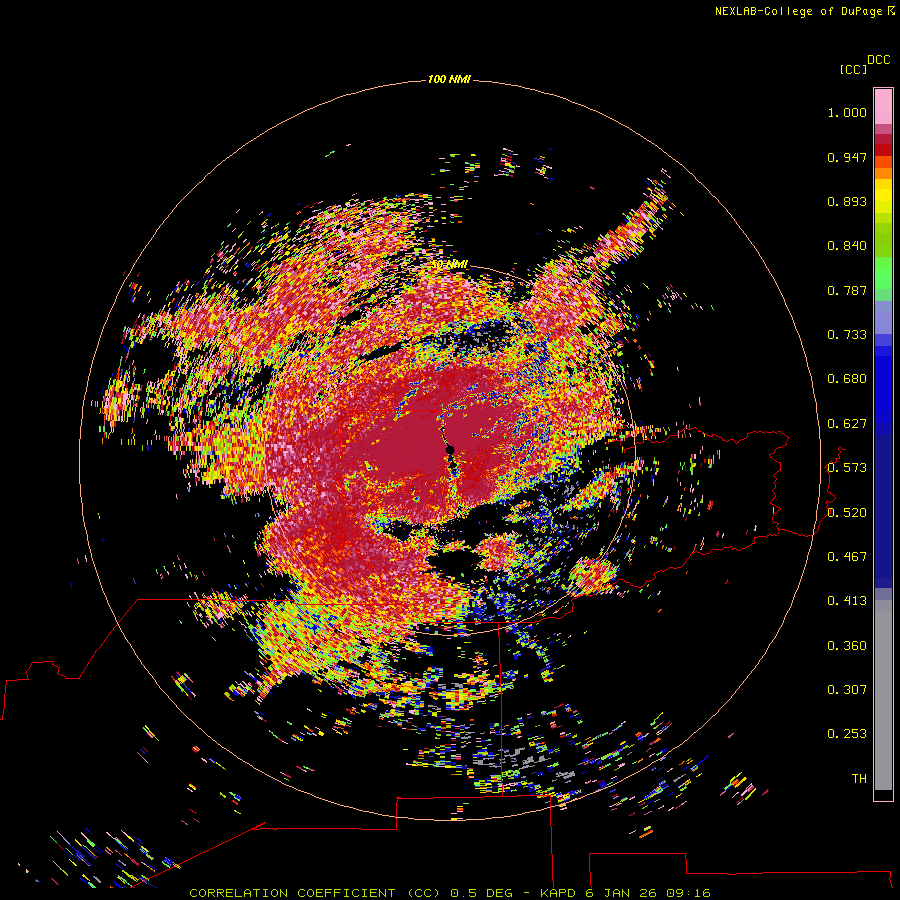Select the 0.787 scale value
Screen dimensions: 900x900
pyautogui.click(x=847, y=290)
